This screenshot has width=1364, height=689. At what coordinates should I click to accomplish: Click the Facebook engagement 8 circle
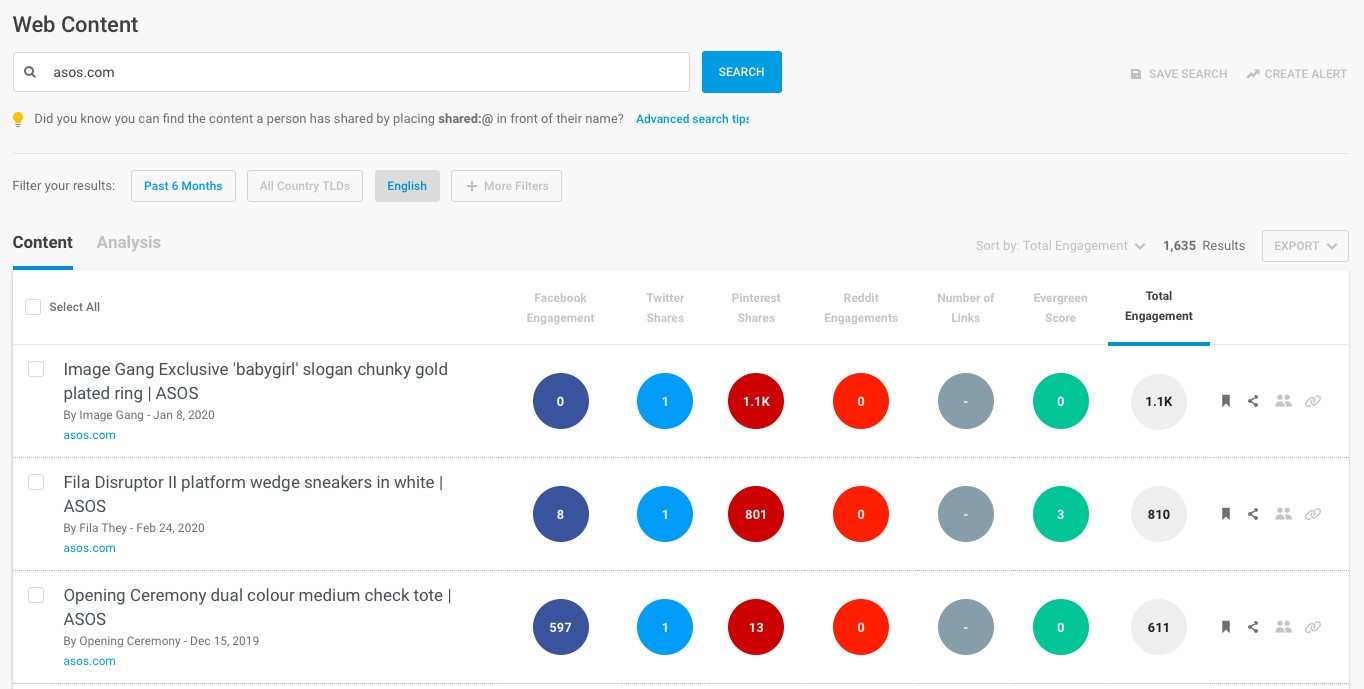point(561,514)
